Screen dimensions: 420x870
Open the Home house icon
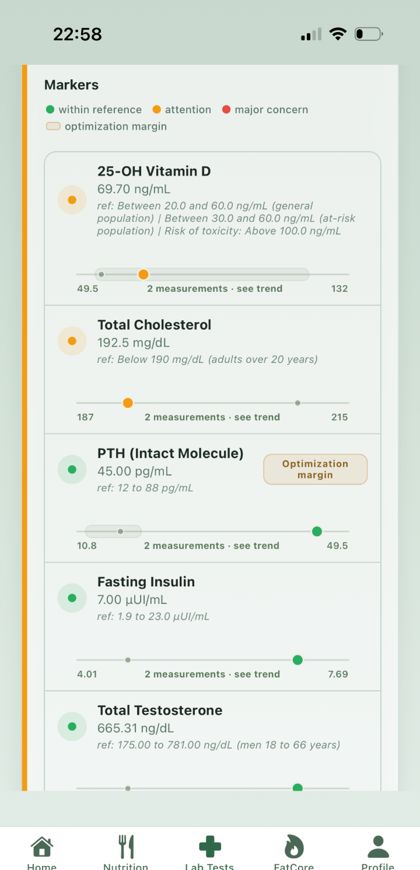pyautogui.click(x=42, y=847)
